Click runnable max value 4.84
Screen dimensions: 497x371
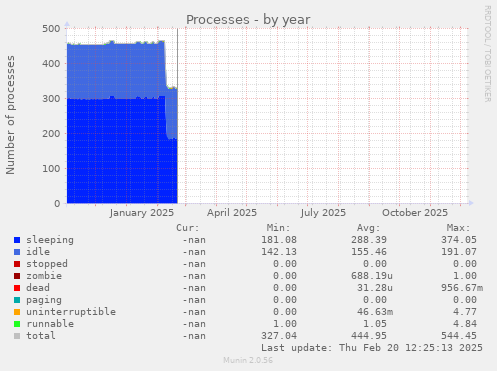pyautogui.click(x=465, y=324)
